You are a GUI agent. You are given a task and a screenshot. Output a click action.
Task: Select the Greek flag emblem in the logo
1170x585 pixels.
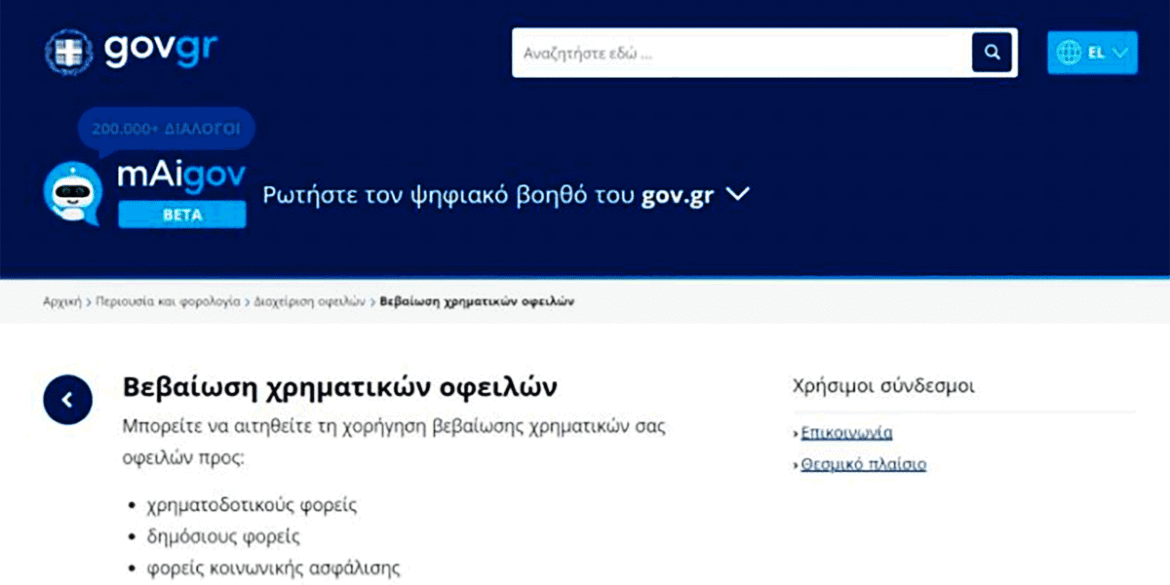pos(67,53)
